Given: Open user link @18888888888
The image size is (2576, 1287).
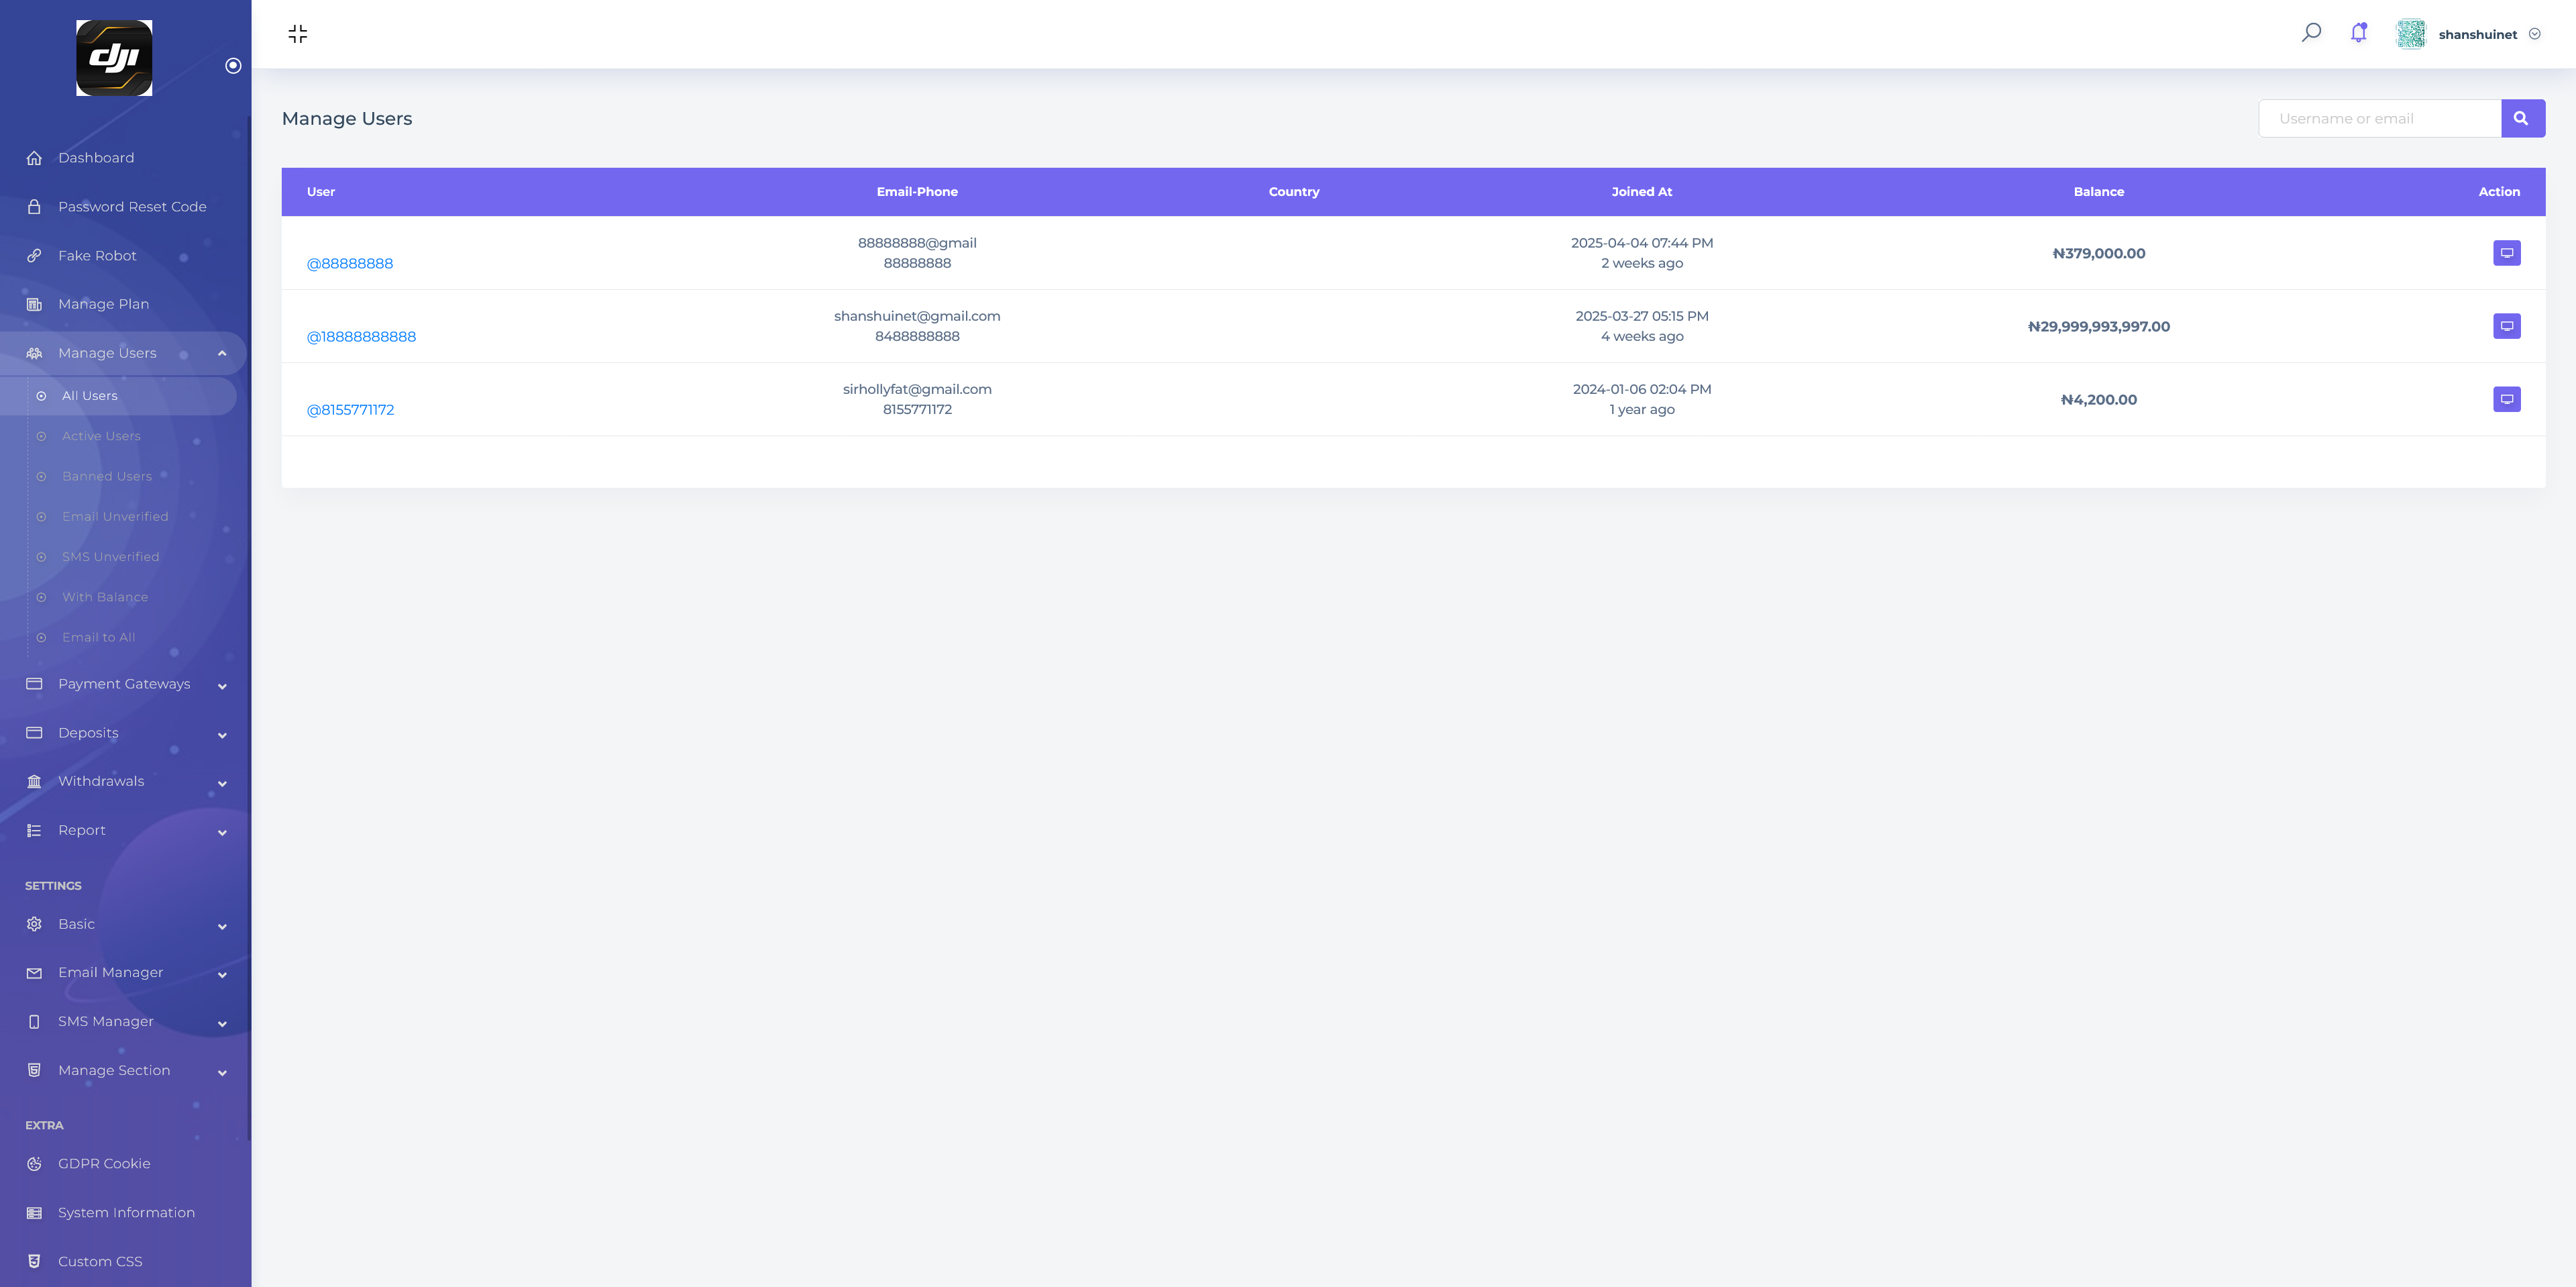Looking at the screenshot, I should click(x=361, y=337).
